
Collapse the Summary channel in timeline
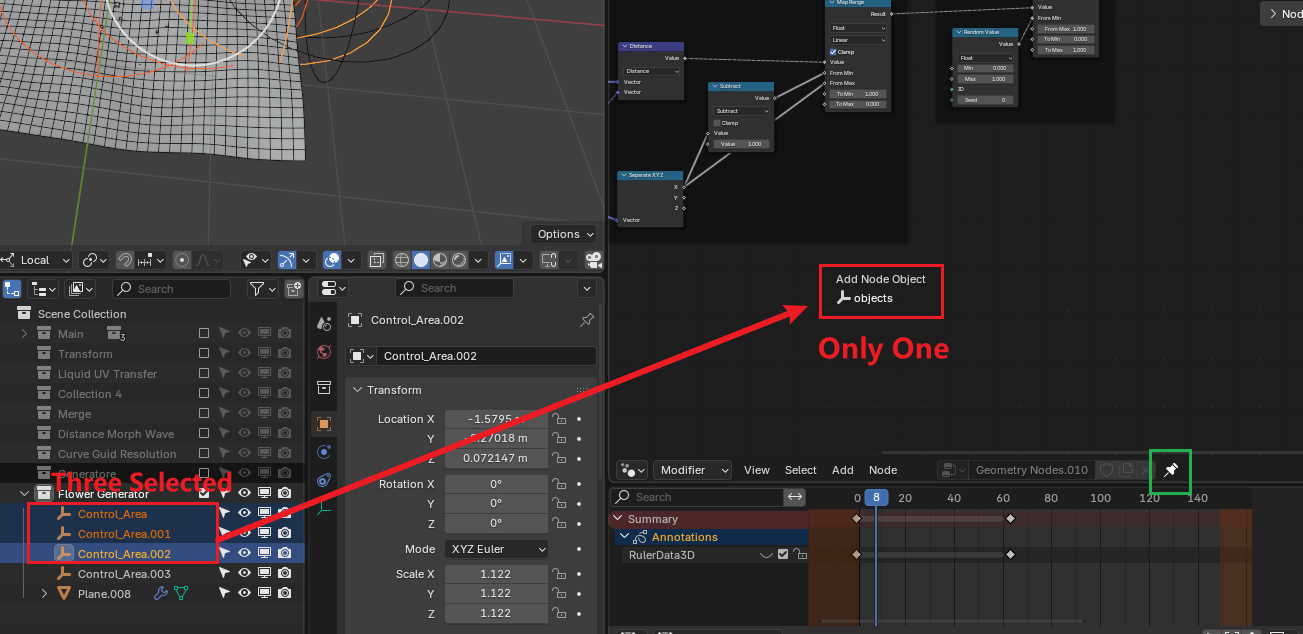click(618, 519)
